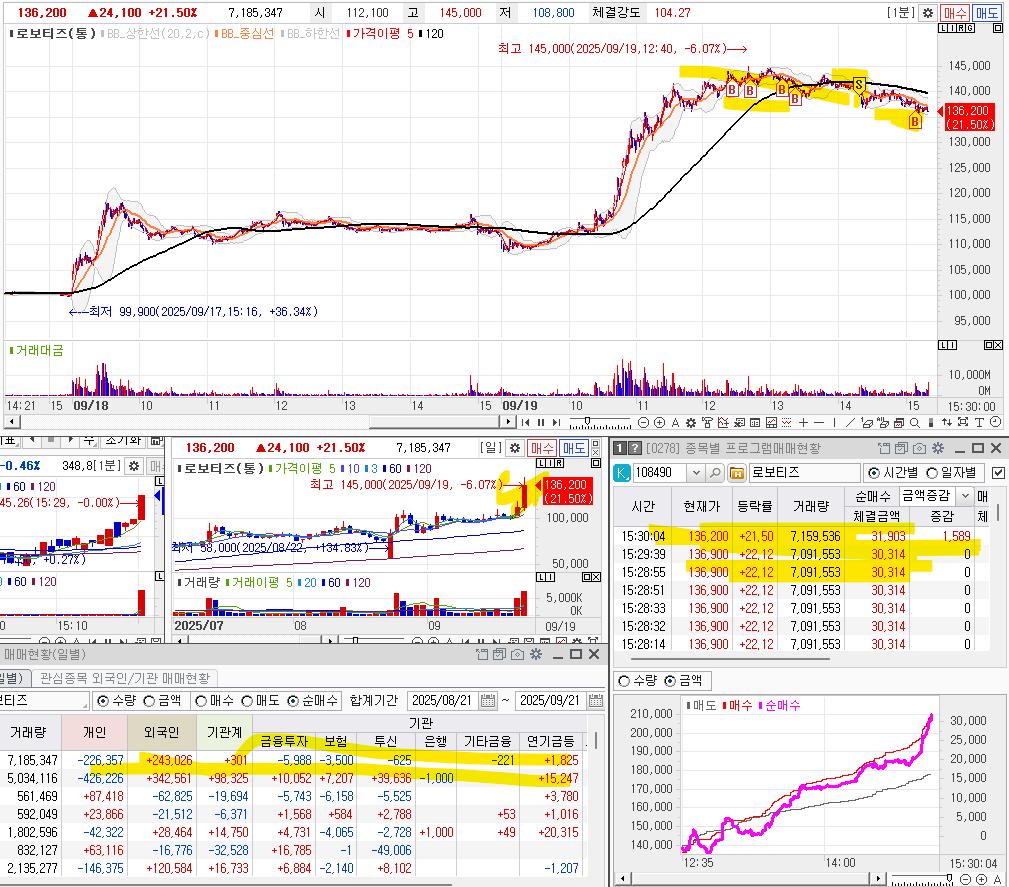The image size is (1009, 887).
Task: Click the [1분] interval label on main chart
Action: pos(902,13)
